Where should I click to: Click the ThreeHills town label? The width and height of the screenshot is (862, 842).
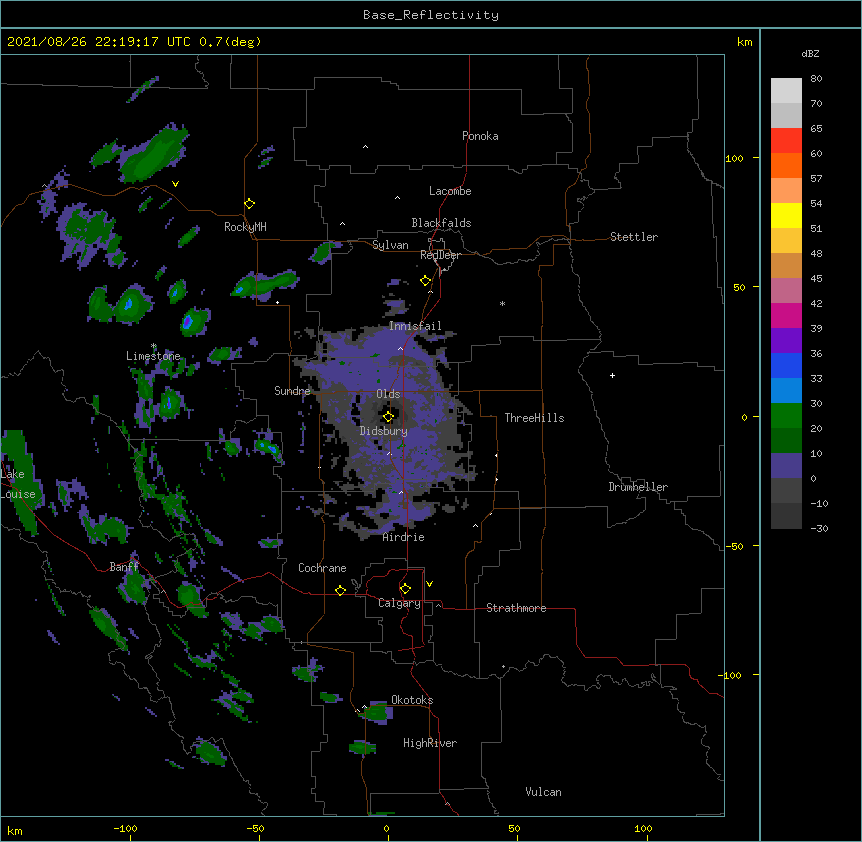click(x=534, y=418)
